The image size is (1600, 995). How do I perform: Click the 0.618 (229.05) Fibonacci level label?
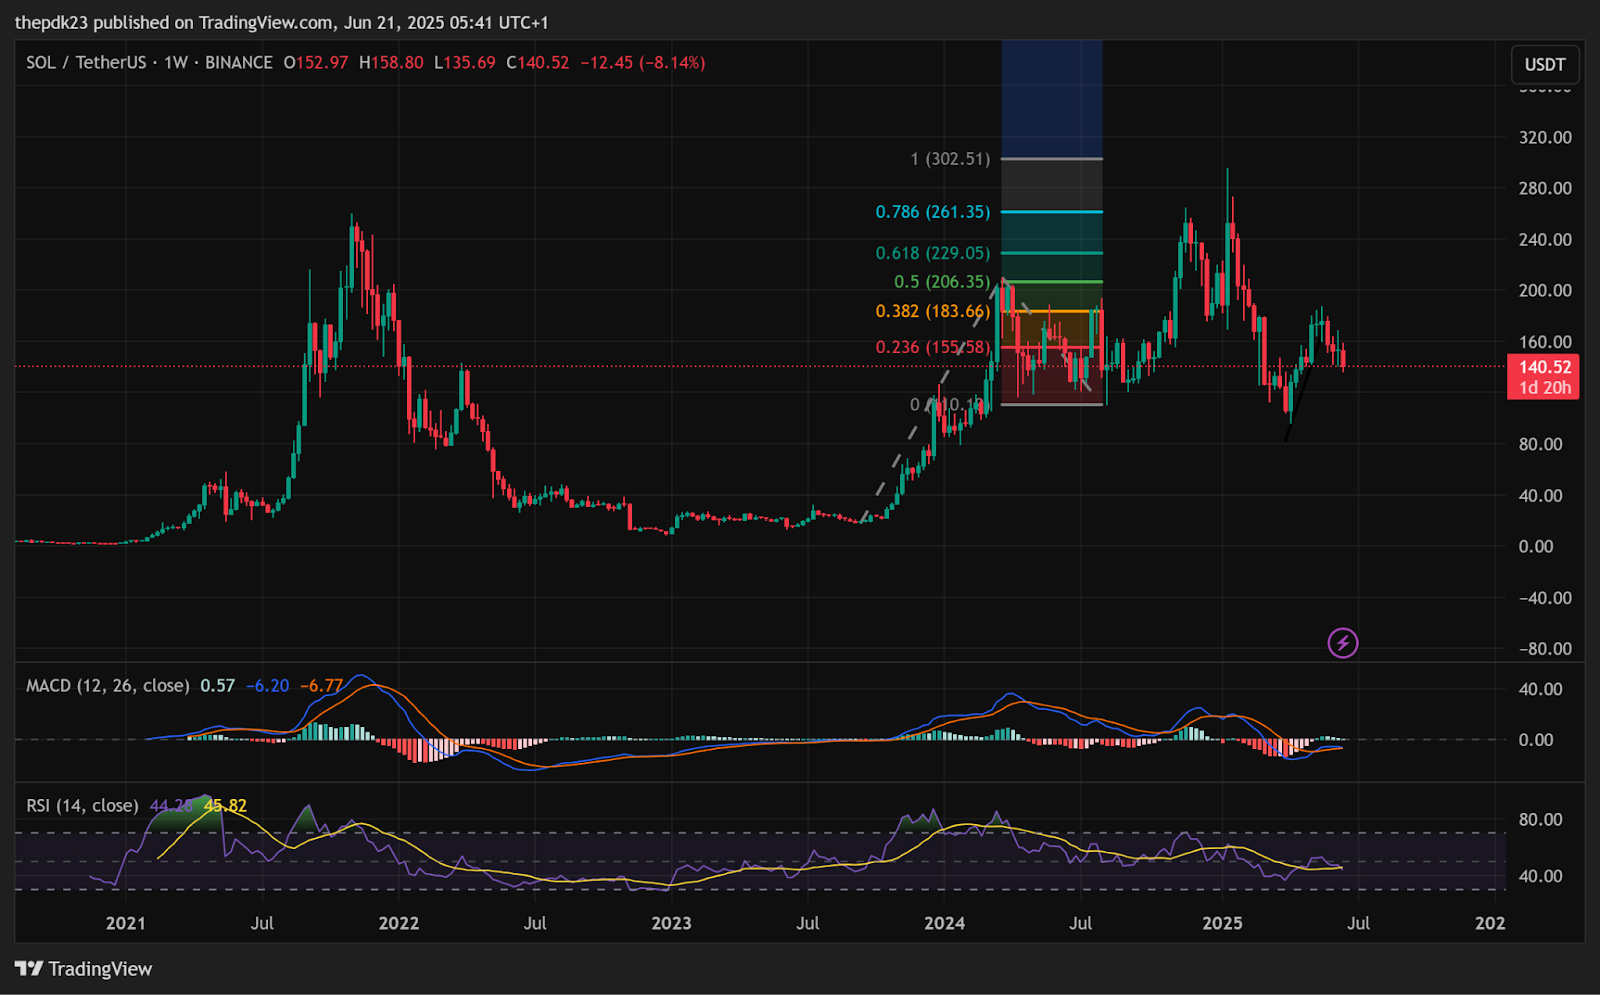[933, 253]
